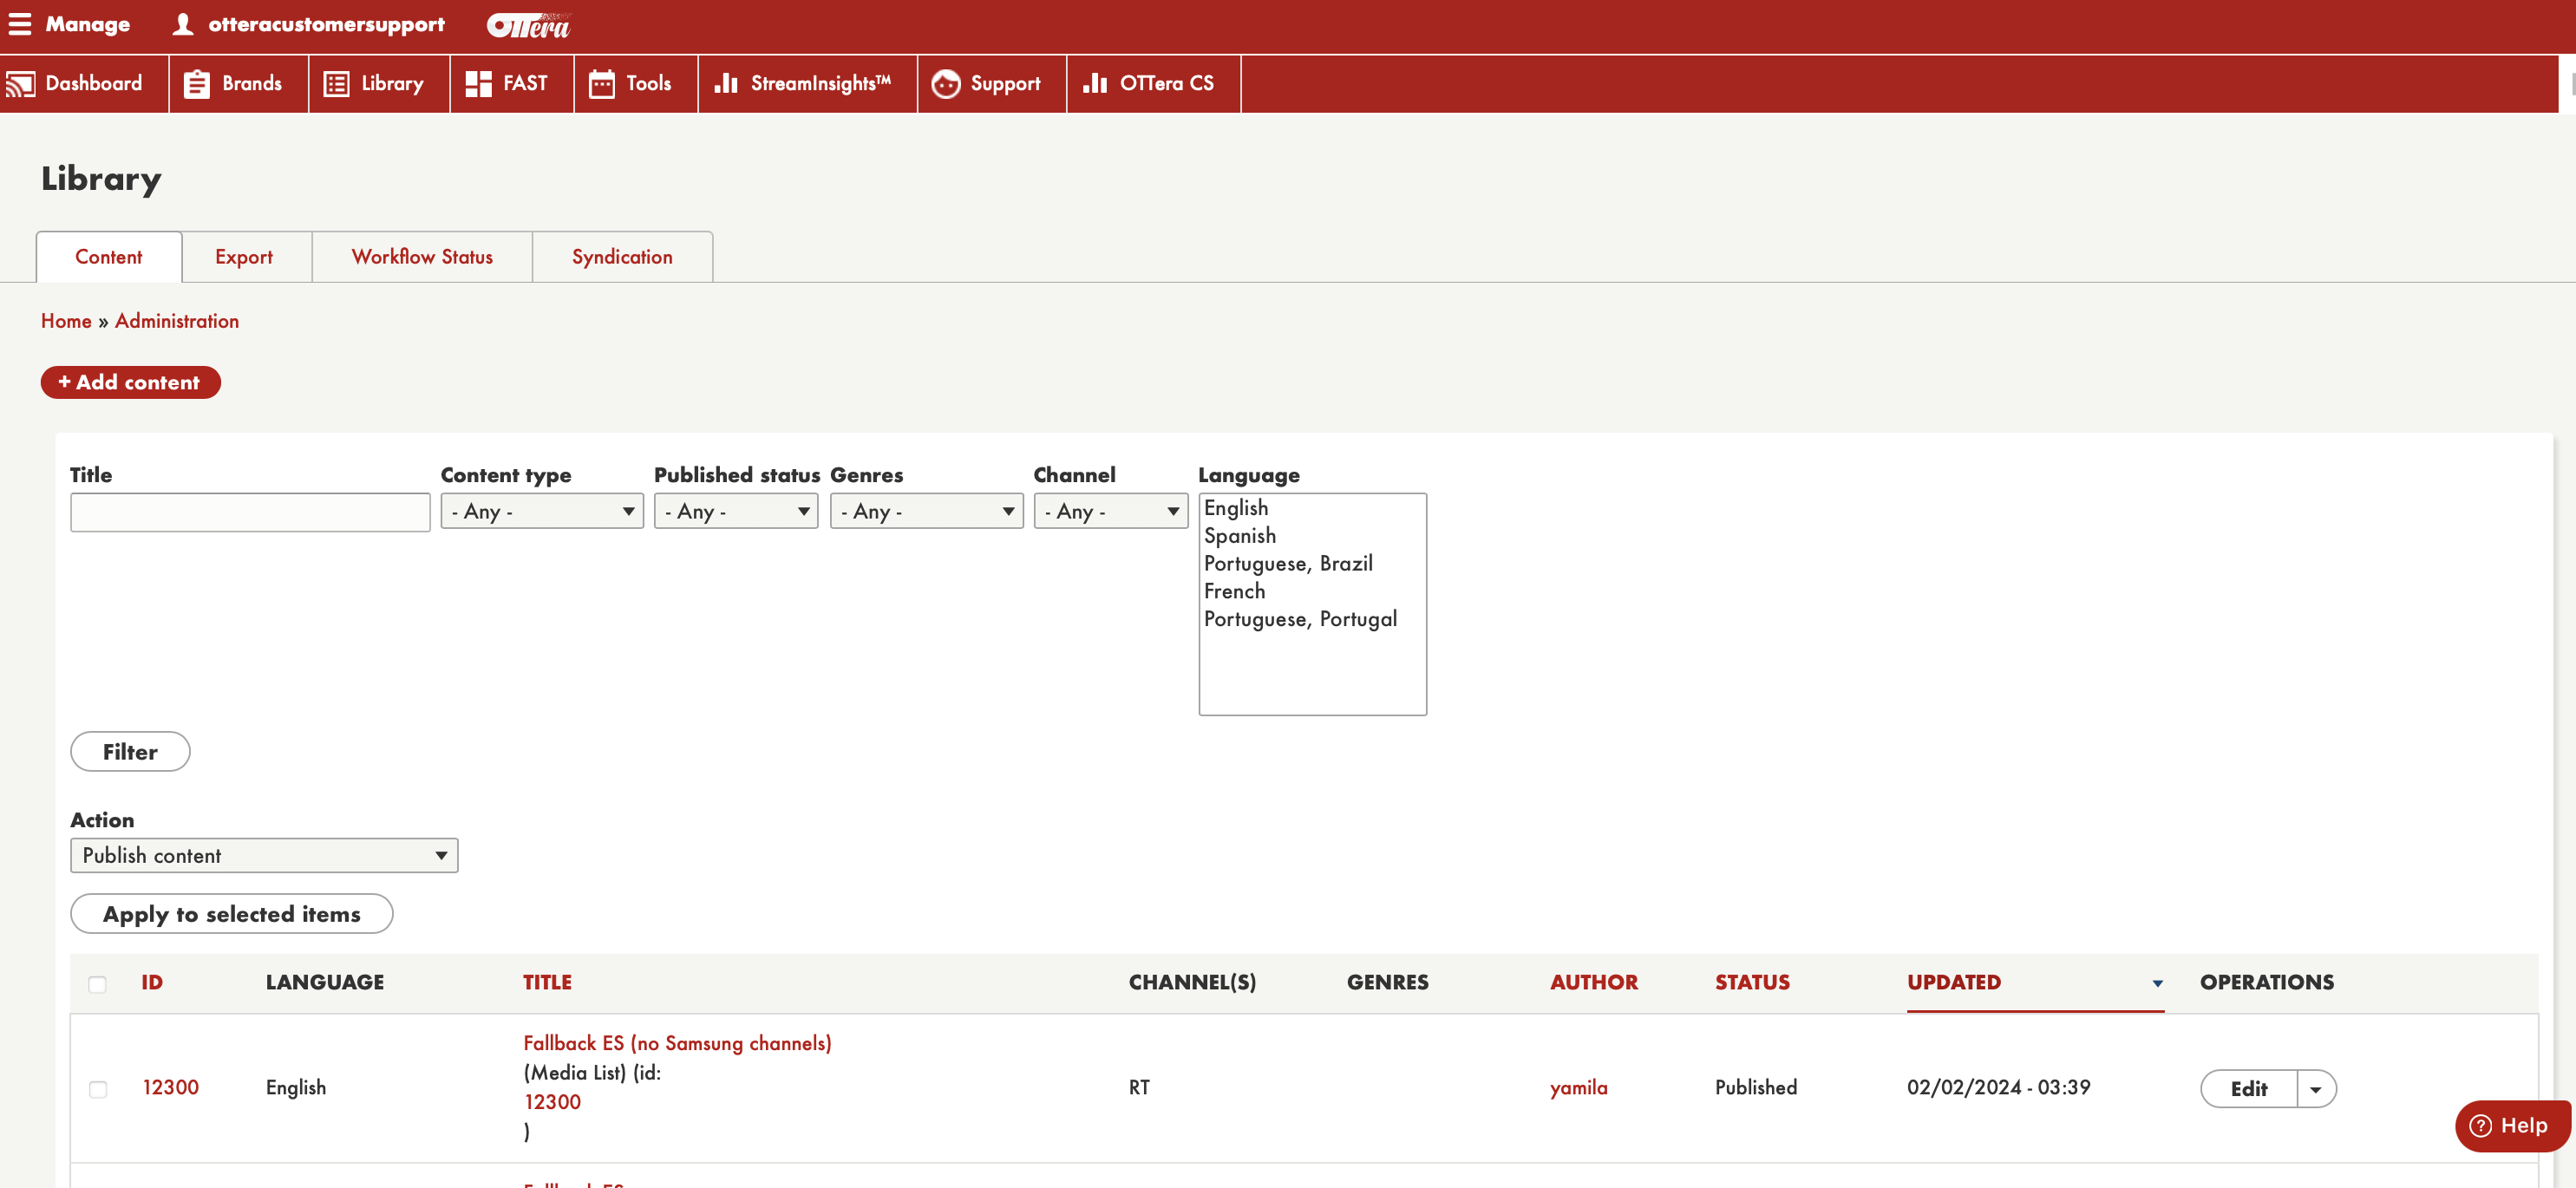Open the Action dropdown showing Publish content
The image size is (2576, 1188).
click(264, 855)
